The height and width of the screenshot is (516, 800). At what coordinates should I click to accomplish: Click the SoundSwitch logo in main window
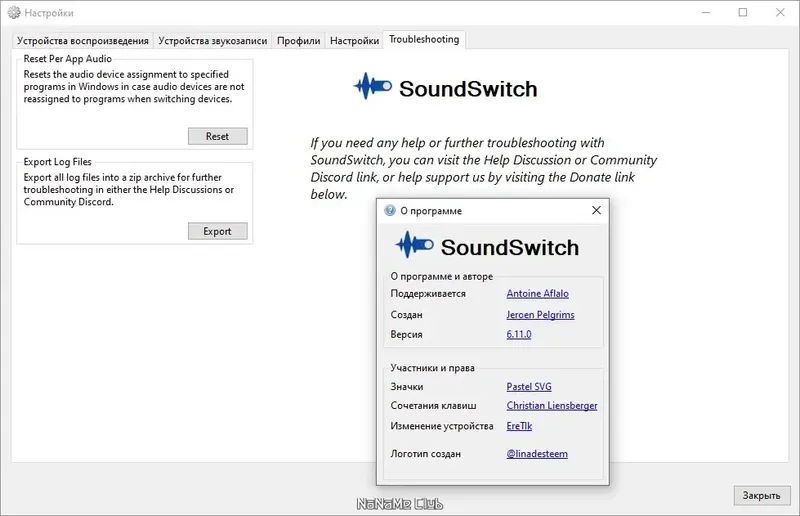click(445, 88)
